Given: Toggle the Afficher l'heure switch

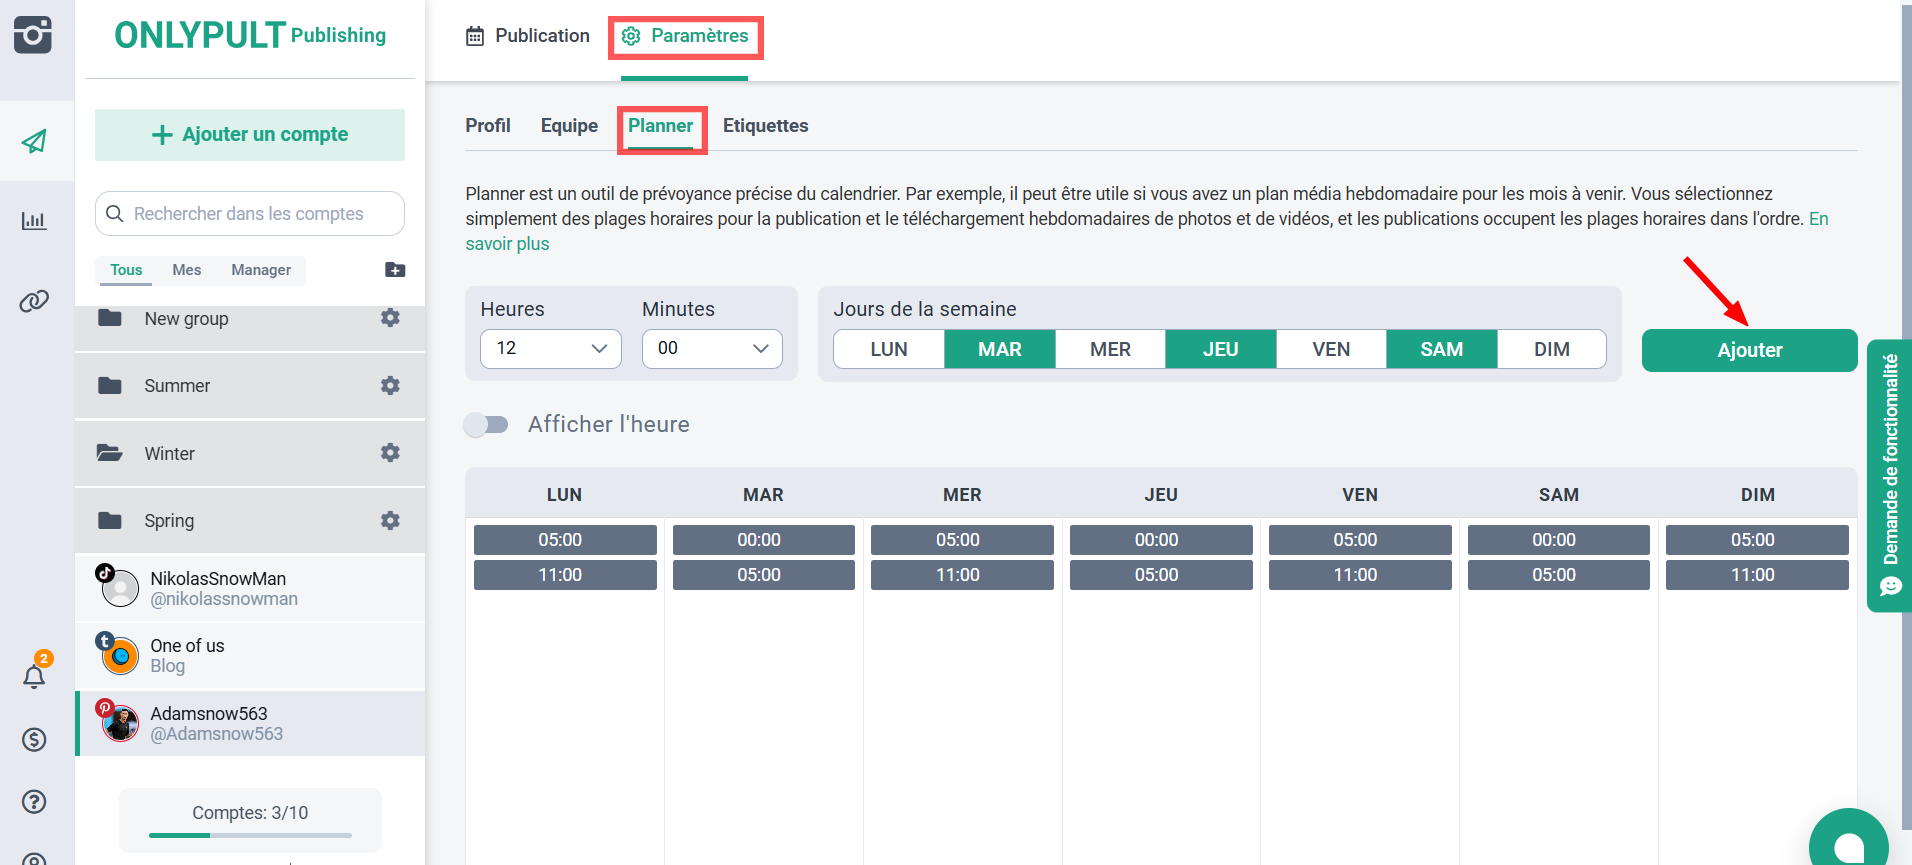Looking at the screenshot, I should click(x=487, y=425).
